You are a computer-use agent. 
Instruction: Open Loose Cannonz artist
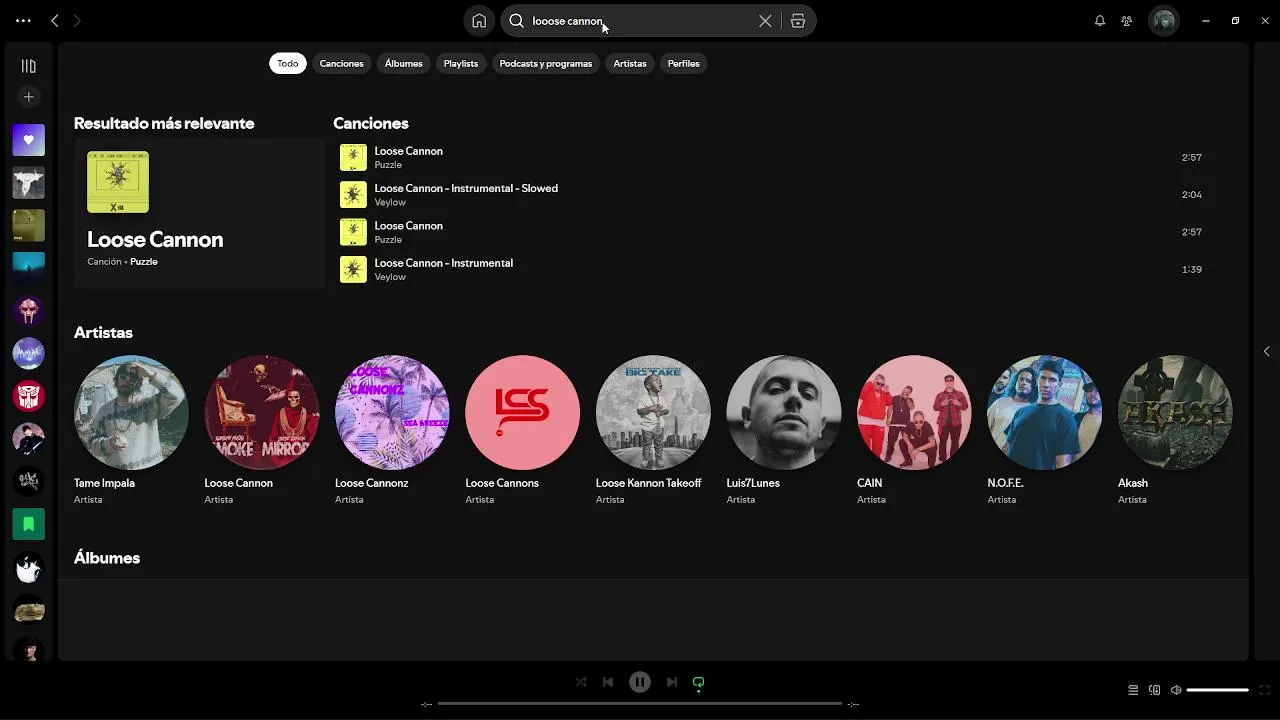pyautogui.click(x=392, y=428)
